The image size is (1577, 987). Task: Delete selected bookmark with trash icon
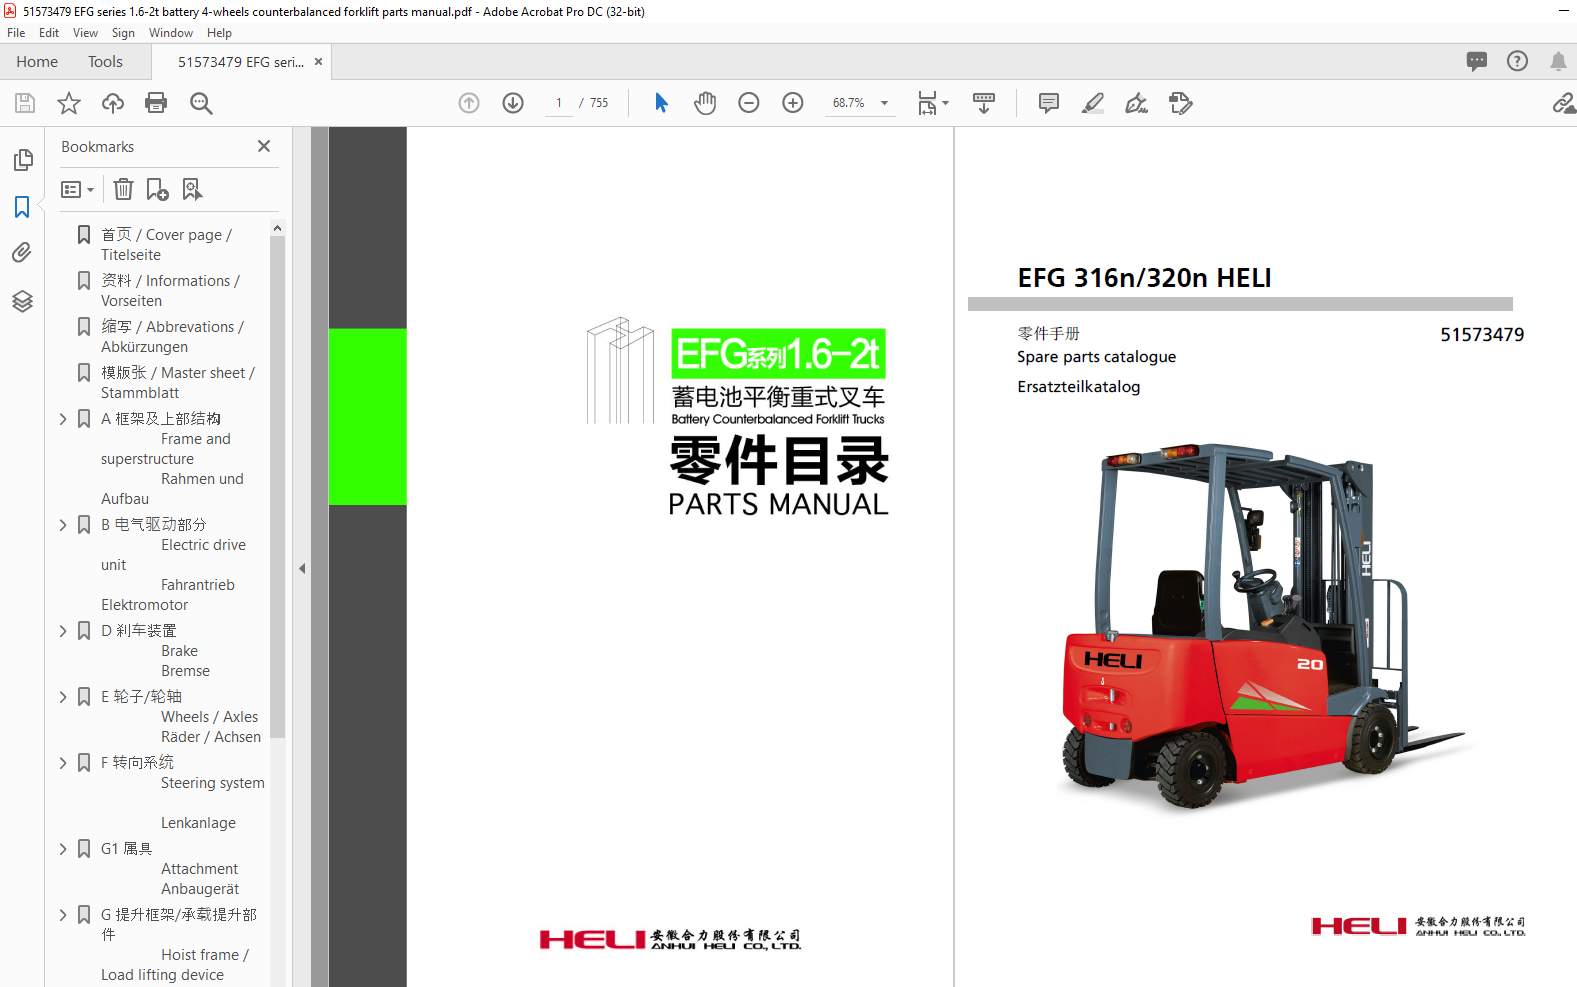pyautogui.click(x=123, y=189)
